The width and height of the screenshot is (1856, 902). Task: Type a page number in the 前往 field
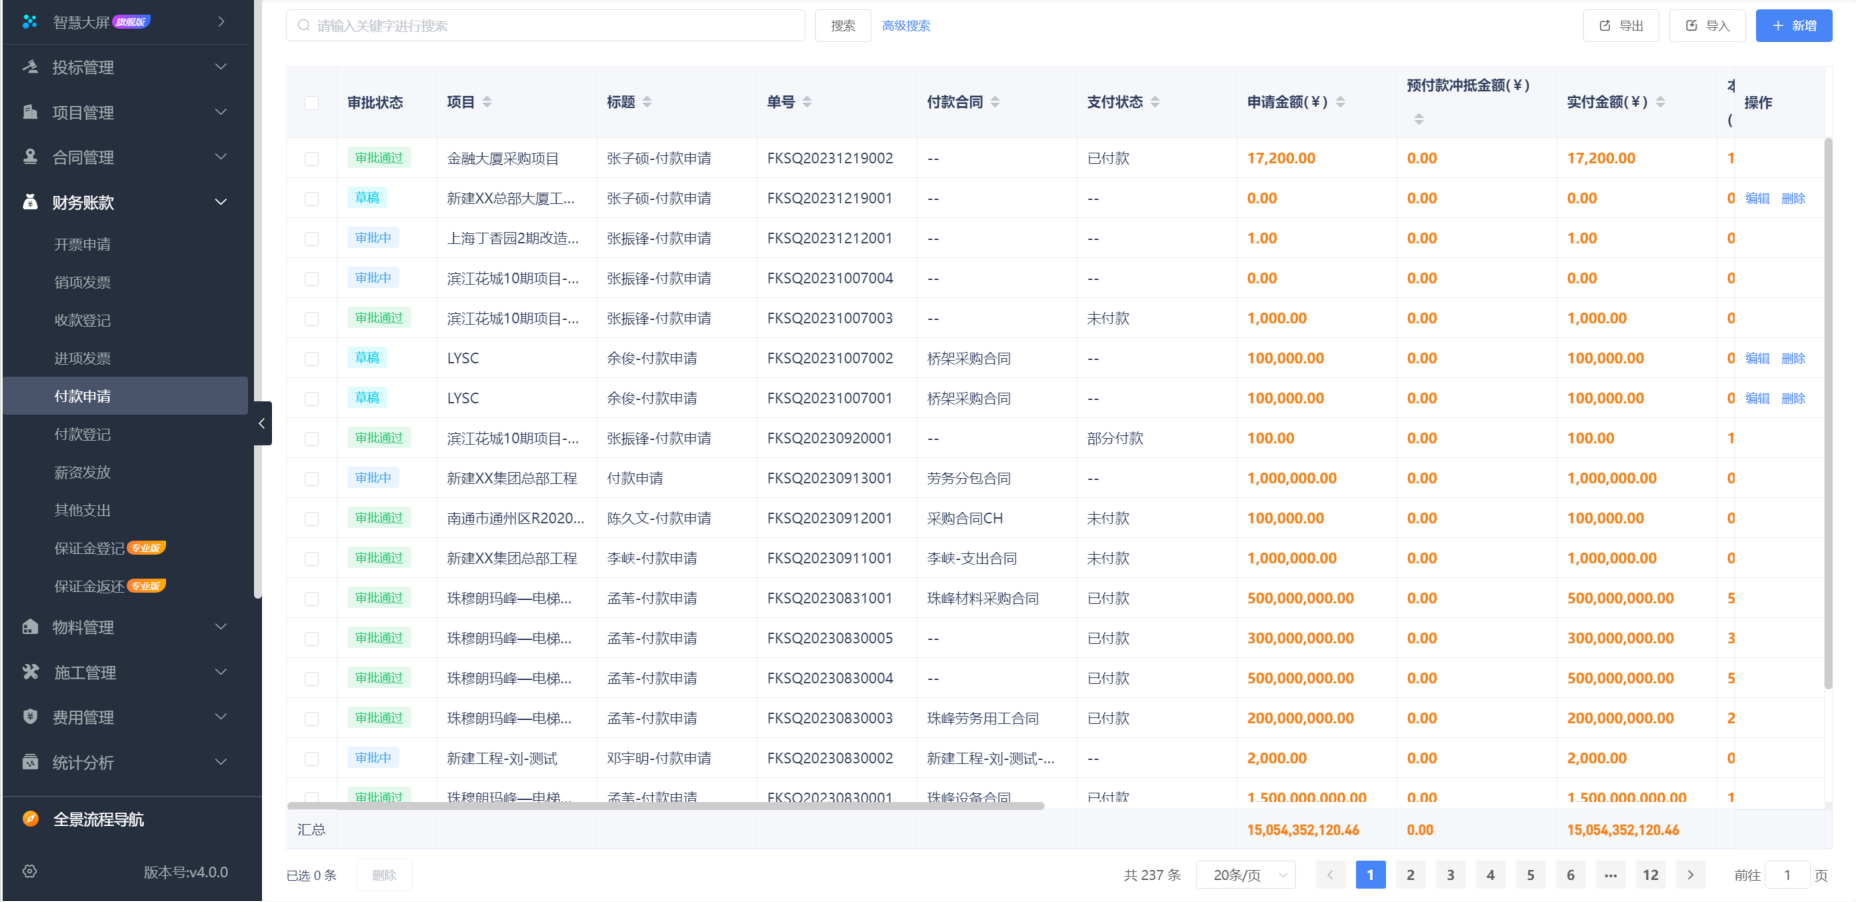(1786, 874)
